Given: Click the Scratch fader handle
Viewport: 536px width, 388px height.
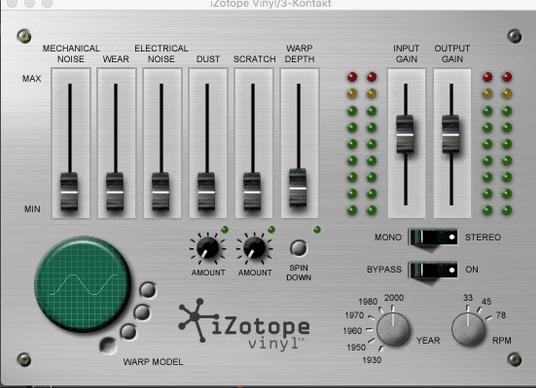Looking at the screenshot, I should click(x=252, y=192).
